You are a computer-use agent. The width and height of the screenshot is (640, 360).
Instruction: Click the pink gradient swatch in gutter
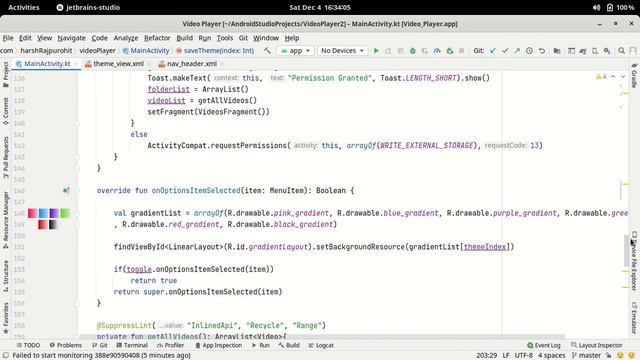click(x=33, y=213)
